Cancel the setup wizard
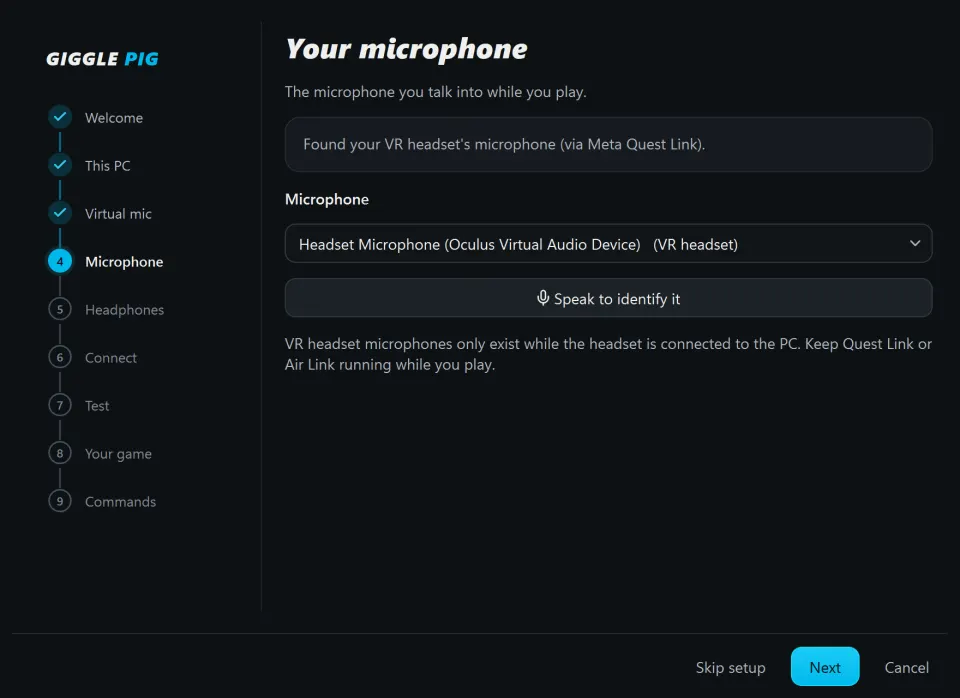Image resolution: width=960 pixels, height=698 pixels. click(x=906, y=667)
